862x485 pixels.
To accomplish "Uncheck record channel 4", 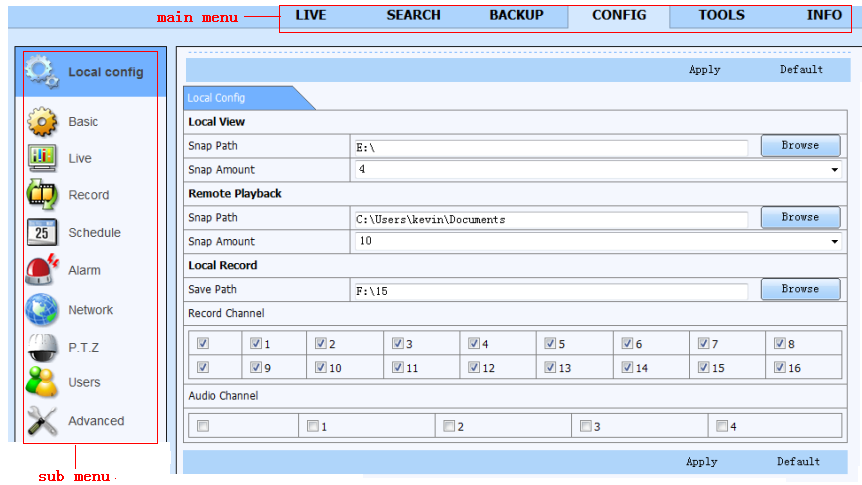I will point(473,343).
